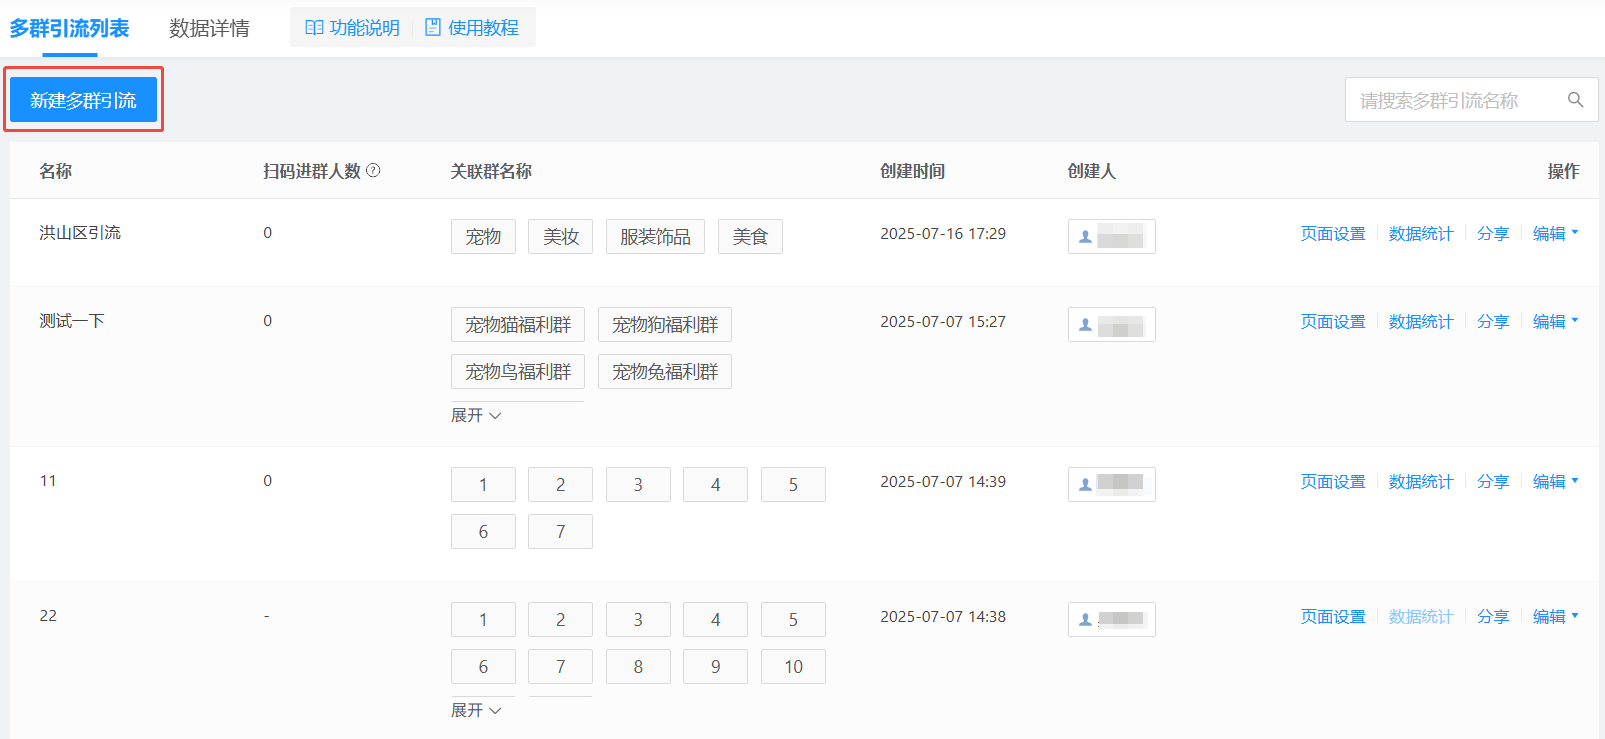The image size is (1605, 739).
Task: Click the 创建时间 column header
Action: [x=912, y=171]
